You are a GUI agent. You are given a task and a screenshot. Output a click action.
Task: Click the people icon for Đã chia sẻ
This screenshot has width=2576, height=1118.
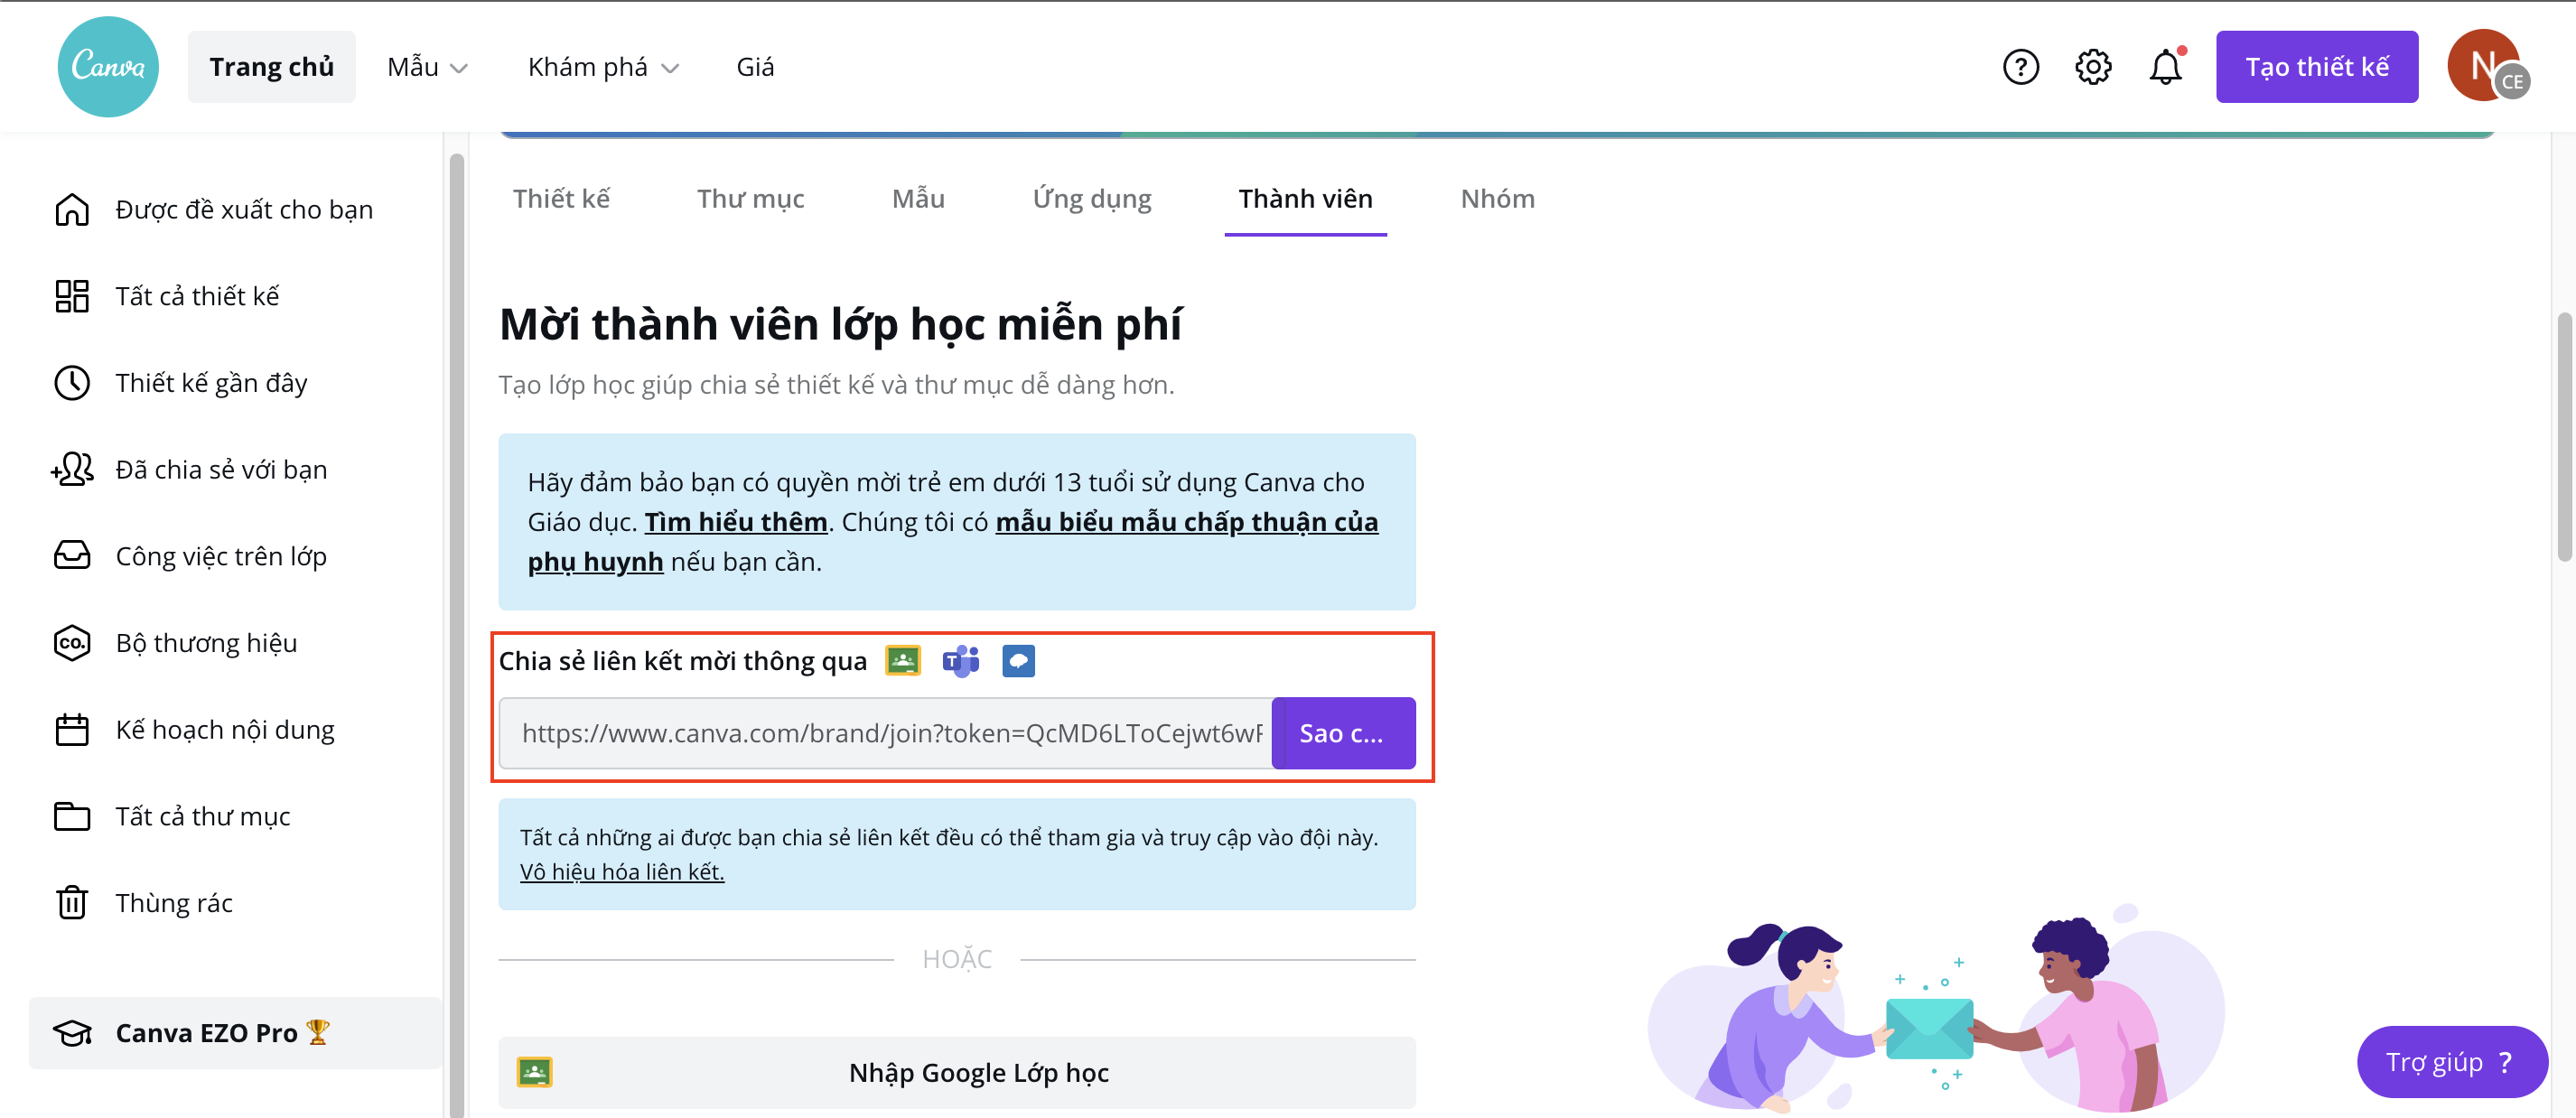click(72, 469)
